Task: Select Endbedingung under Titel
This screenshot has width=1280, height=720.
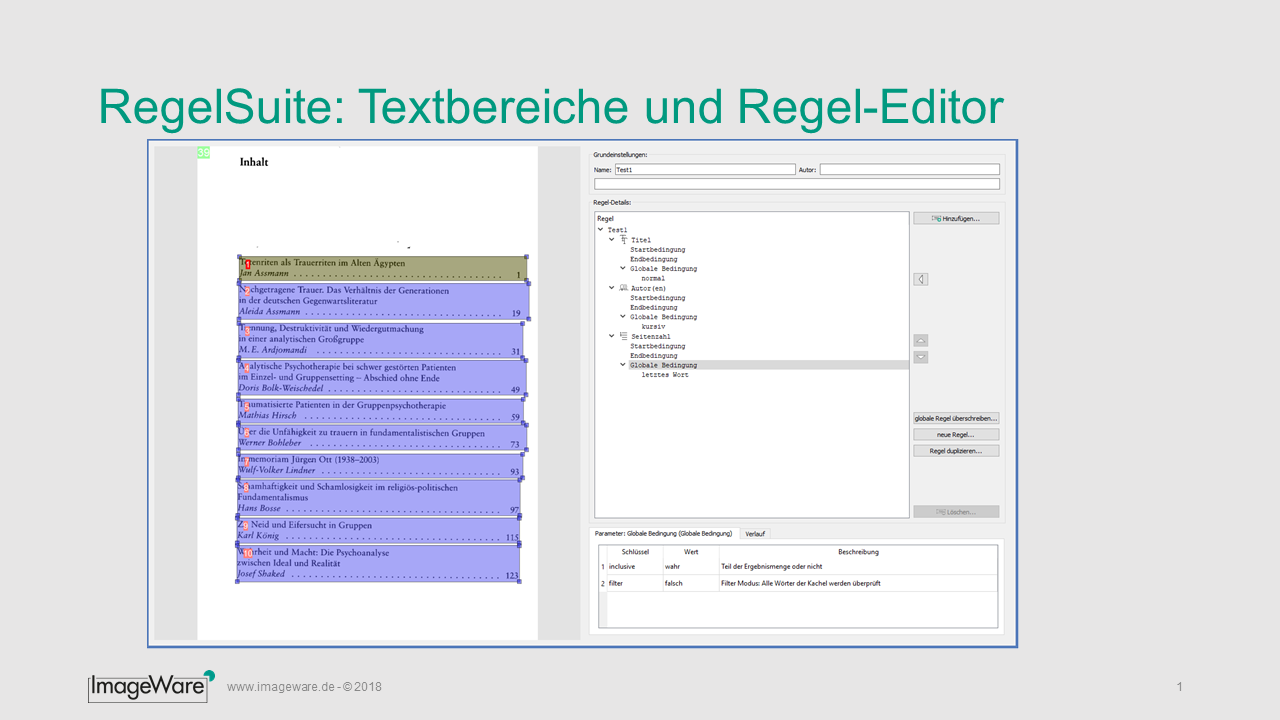Action: [653, 259]
